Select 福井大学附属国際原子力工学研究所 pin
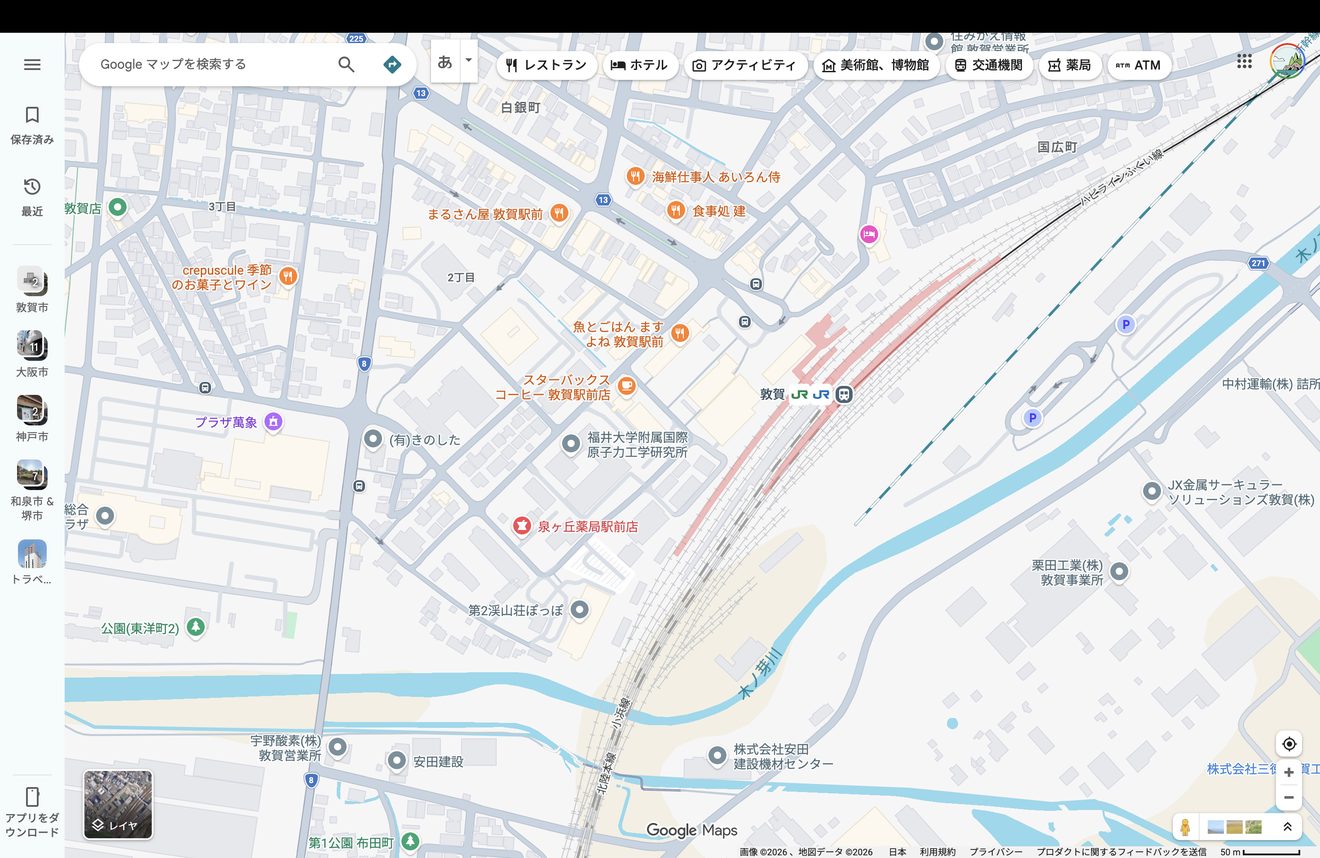This screenshot has width=1320, height=858. 571,444
